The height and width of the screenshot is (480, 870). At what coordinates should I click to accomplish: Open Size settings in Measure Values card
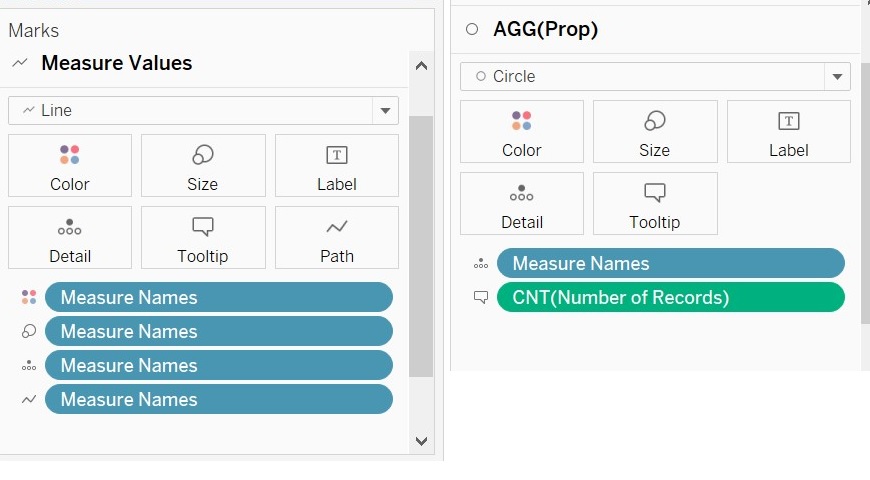pos(203,166)
